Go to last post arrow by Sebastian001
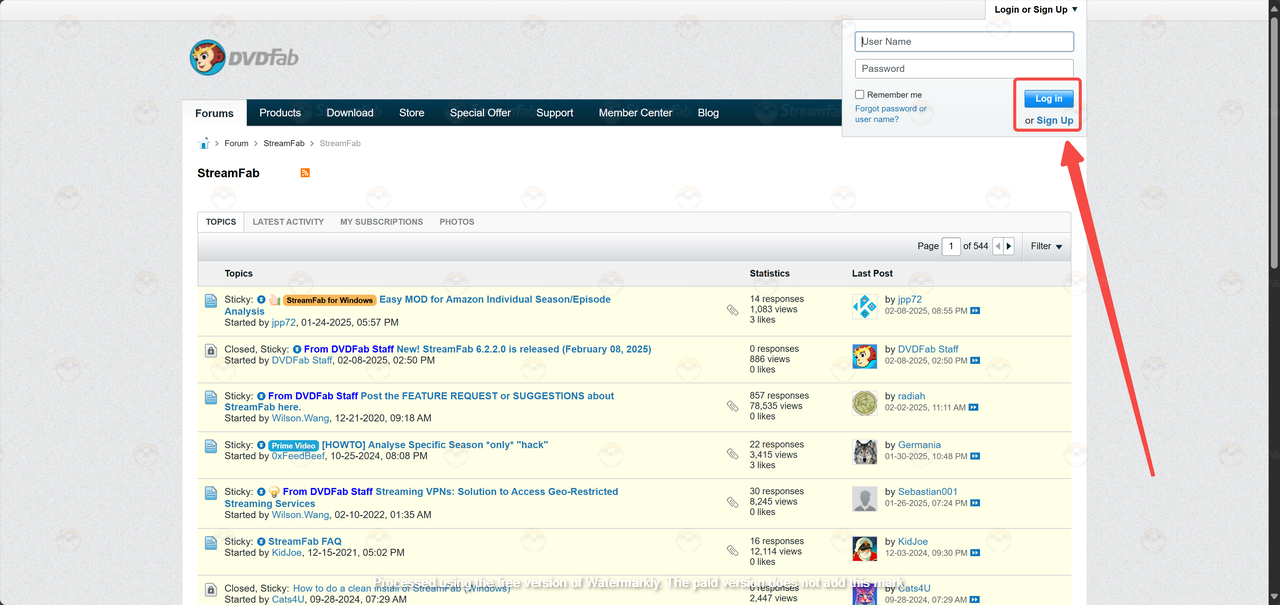Image resolution: width=1280 pixels, height=605 pixels. click(973, 504)
